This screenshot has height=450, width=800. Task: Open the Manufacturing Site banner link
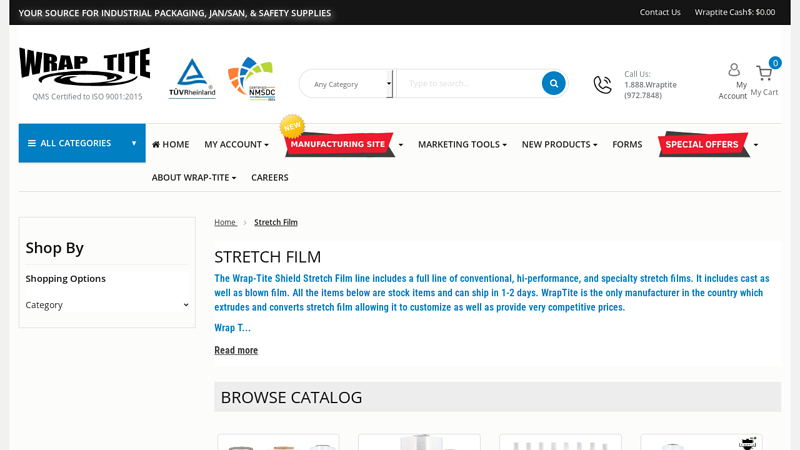point(339,144)
